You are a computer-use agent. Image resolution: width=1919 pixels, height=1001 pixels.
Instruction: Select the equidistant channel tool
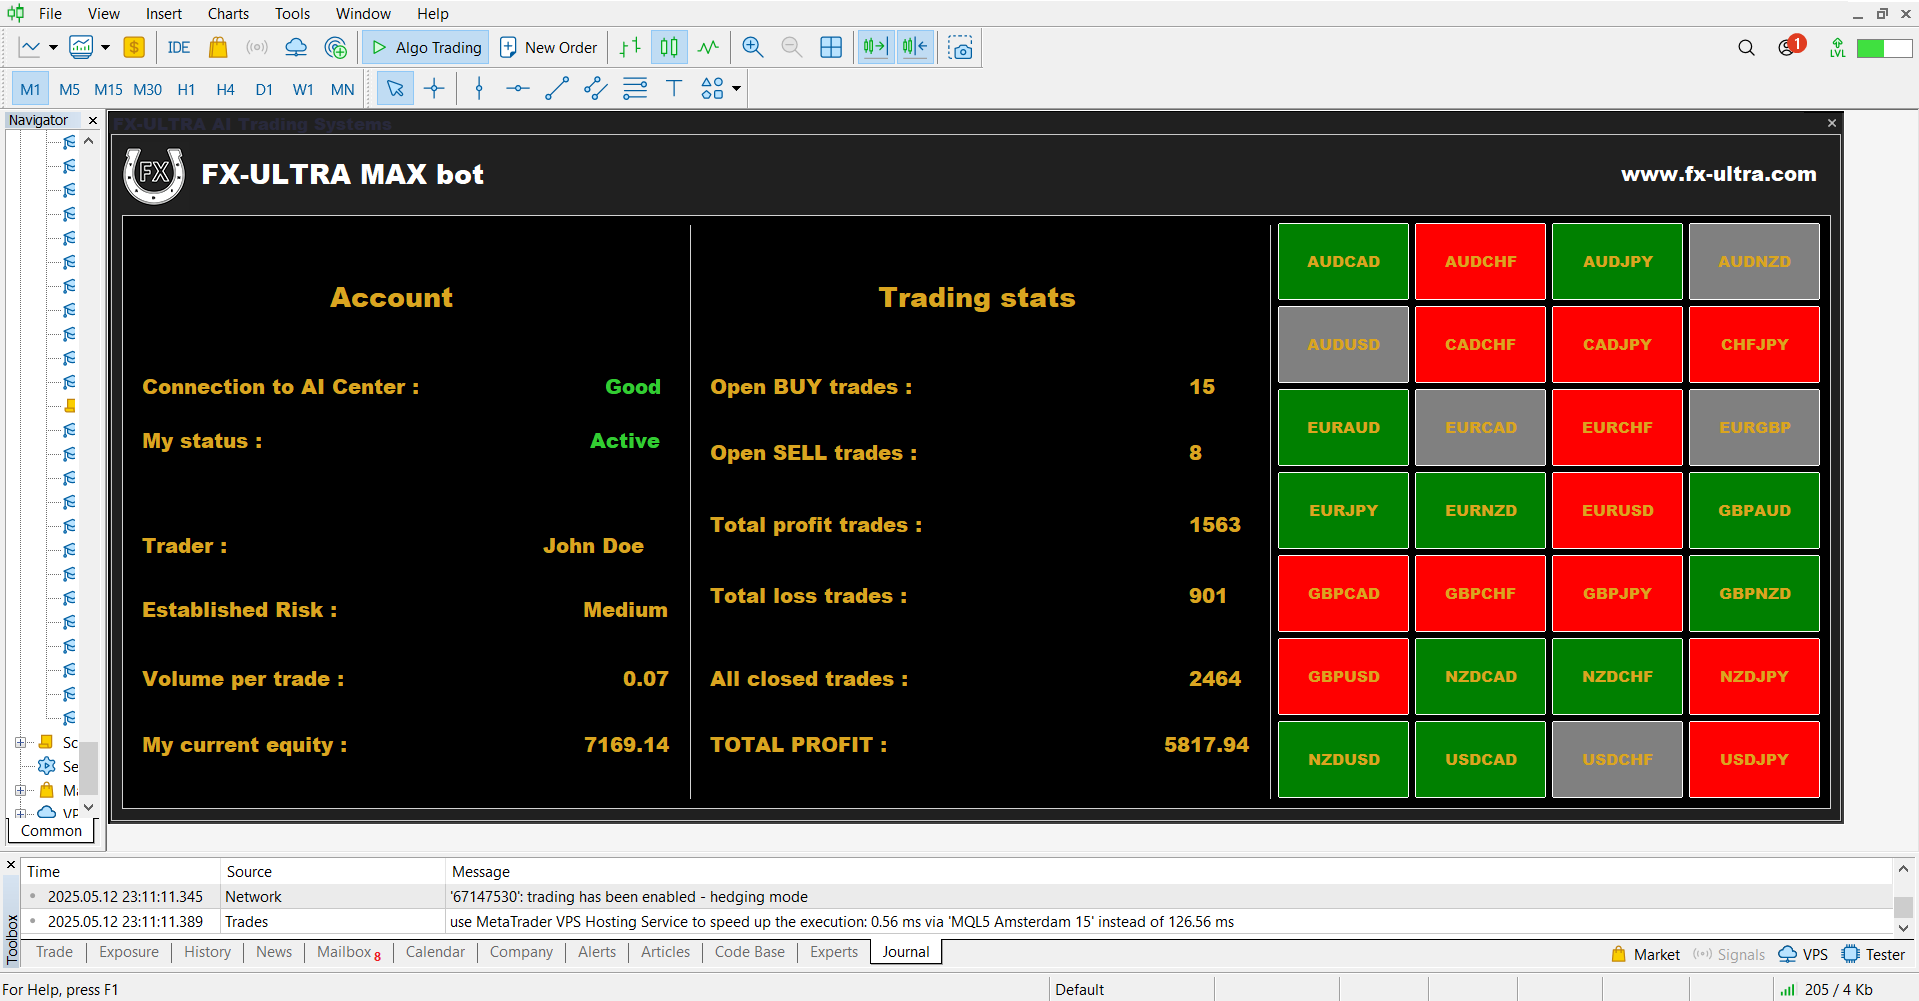596,89
